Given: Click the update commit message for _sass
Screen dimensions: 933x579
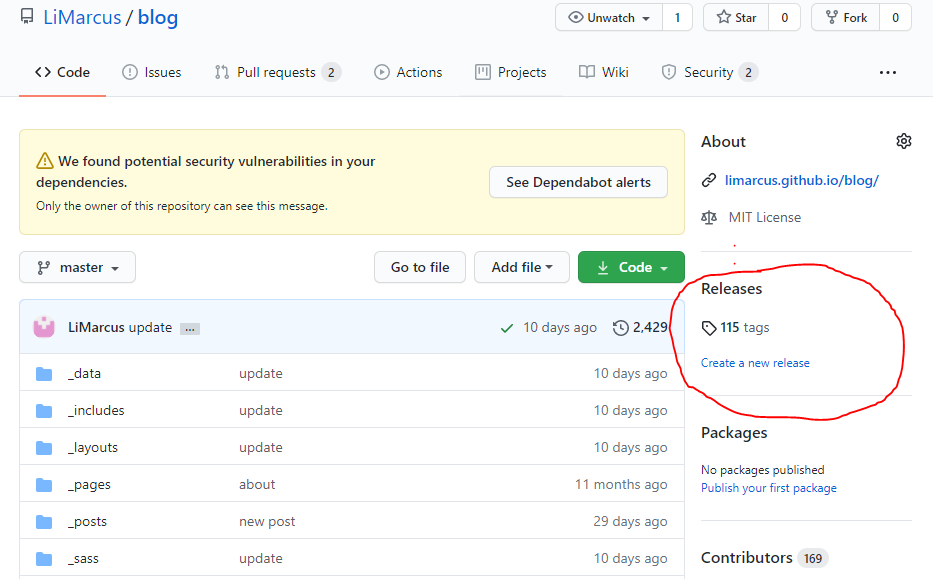Looking at the screenshot, I should click(261, 559).
